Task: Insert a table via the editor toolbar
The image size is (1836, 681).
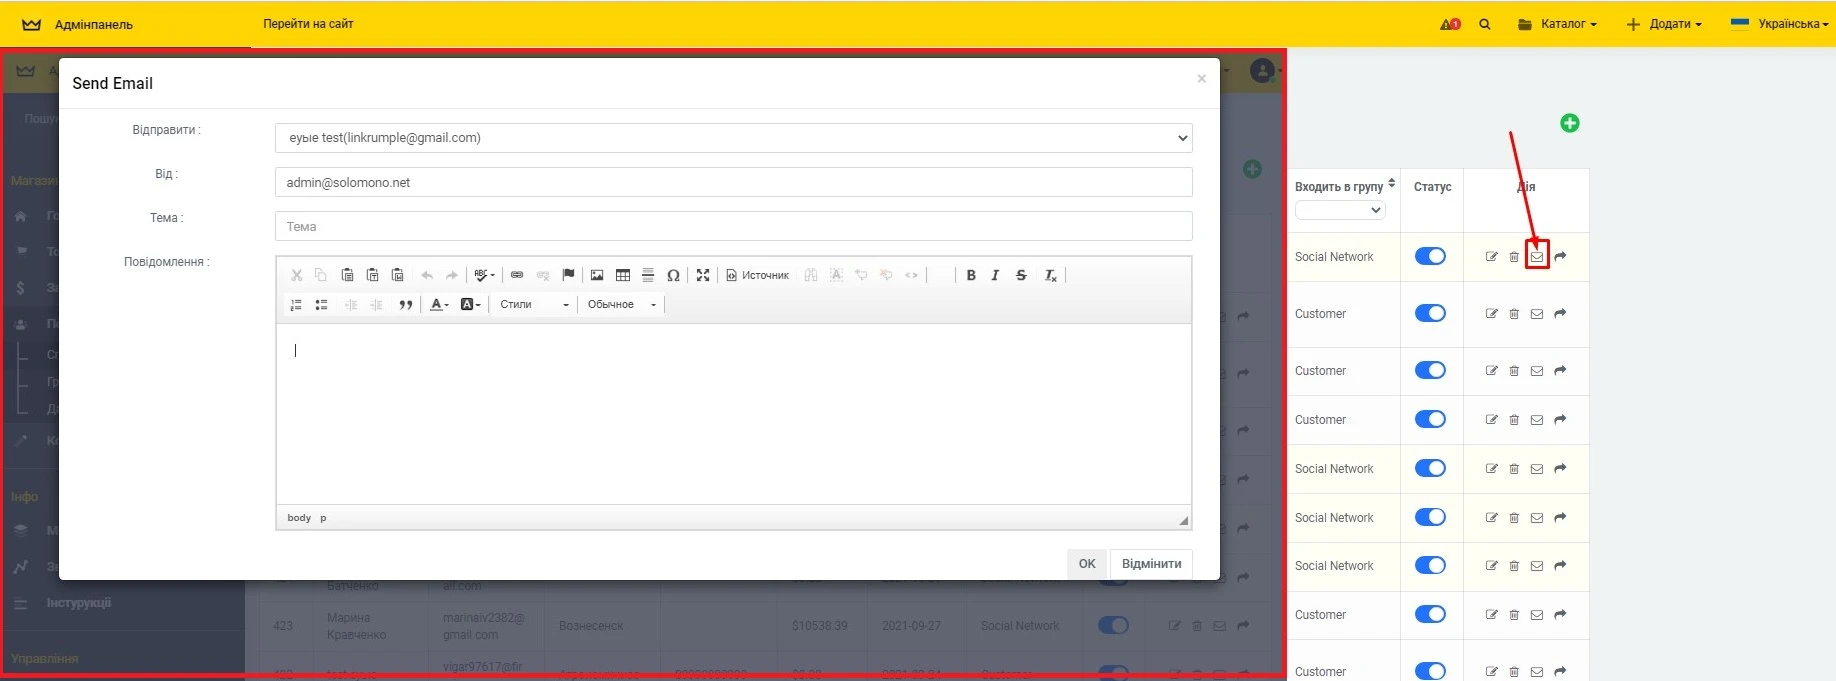Action: 623,275
